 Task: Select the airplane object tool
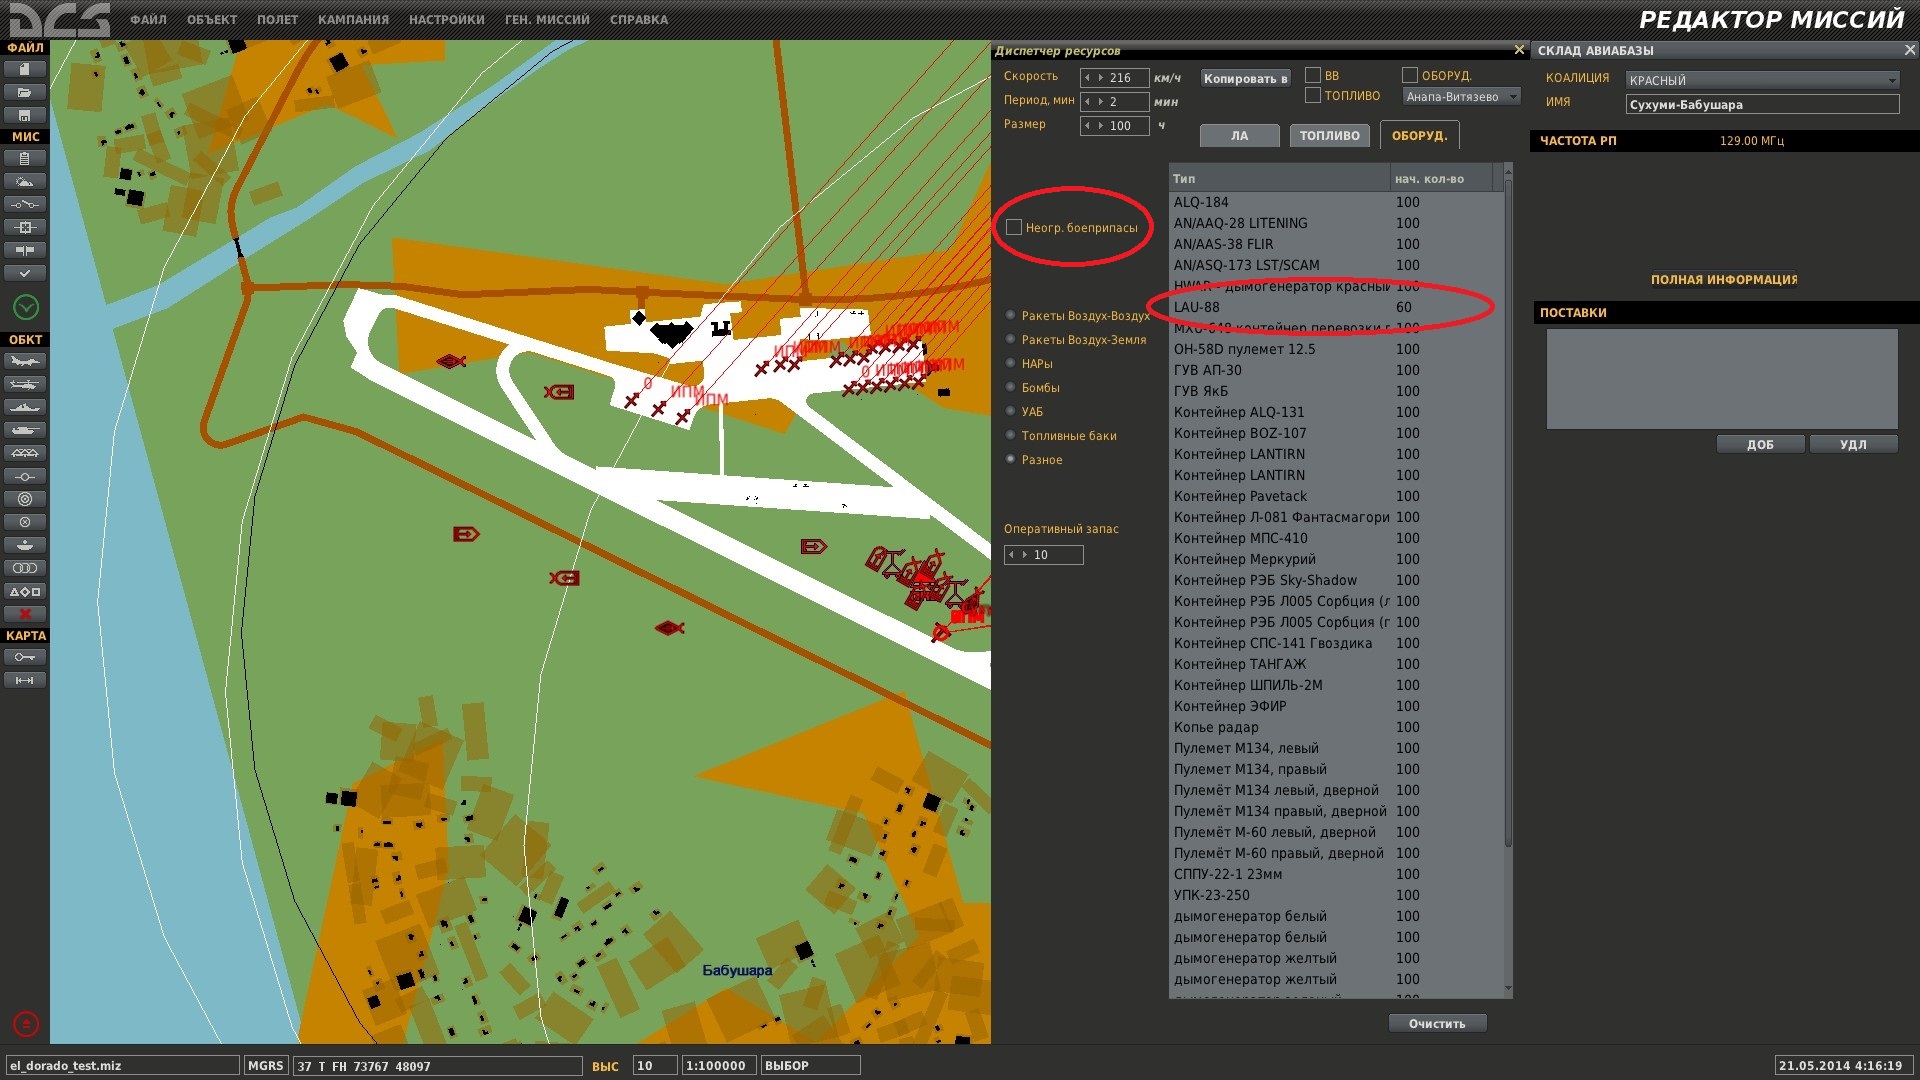(25, 361)
